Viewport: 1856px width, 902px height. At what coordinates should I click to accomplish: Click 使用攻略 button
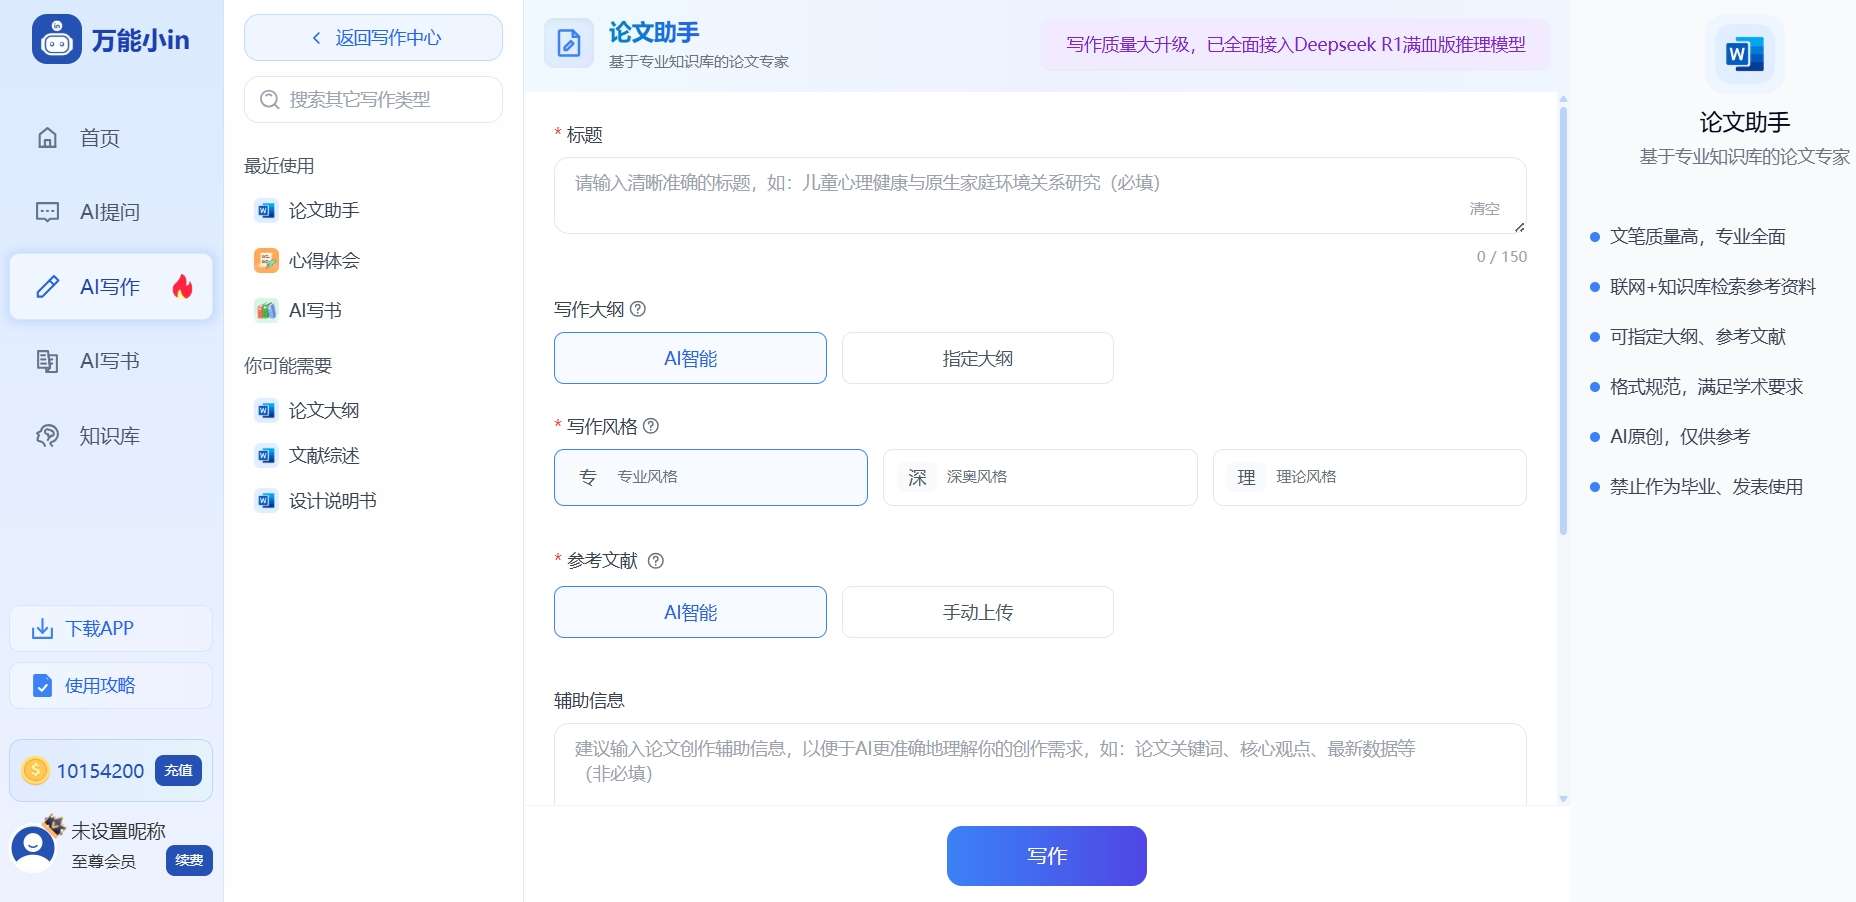(111, 686)
